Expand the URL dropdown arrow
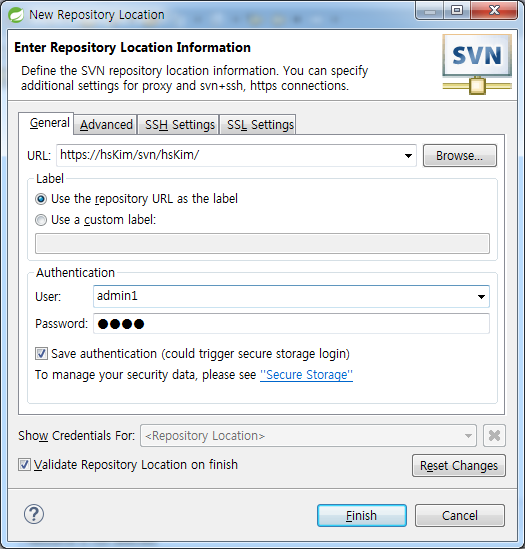The image size is (525, 549). pos(408,155)
